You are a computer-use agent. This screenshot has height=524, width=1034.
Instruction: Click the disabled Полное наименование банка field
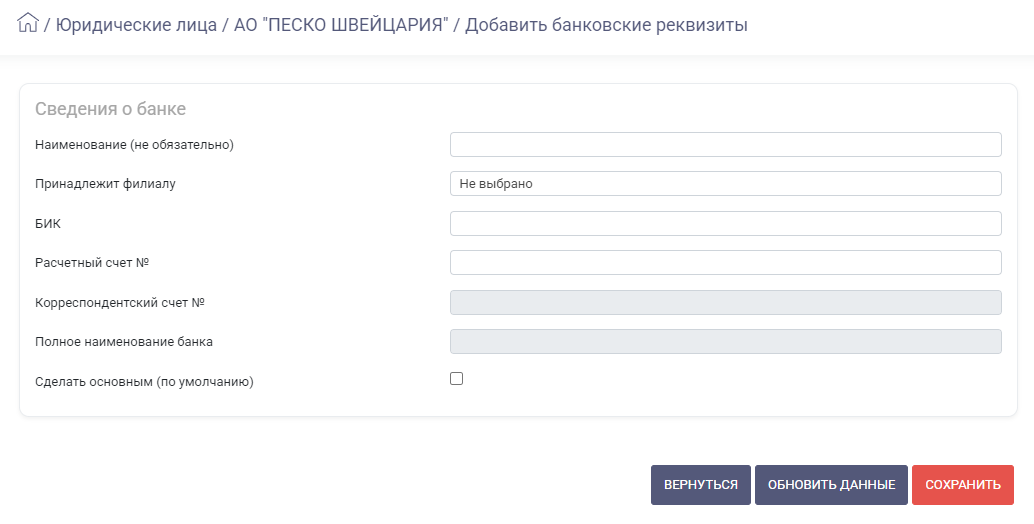pyautogui.click(x=725, y=341)
